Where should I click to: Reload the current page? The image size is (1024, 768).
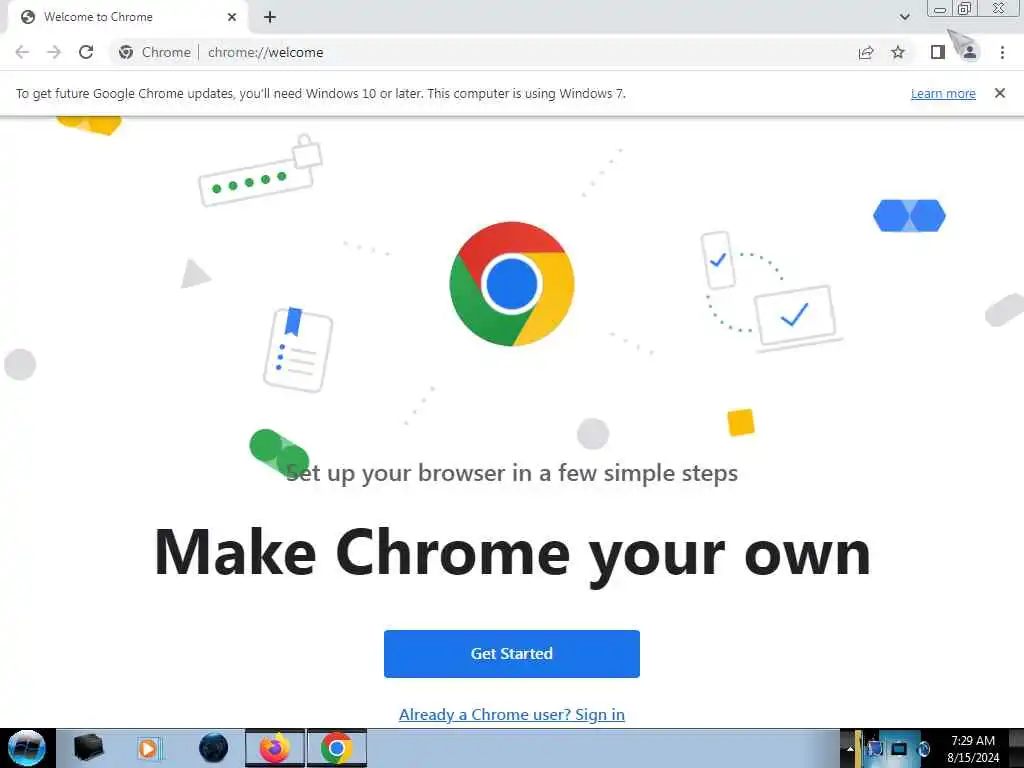[x=86, y=52]
